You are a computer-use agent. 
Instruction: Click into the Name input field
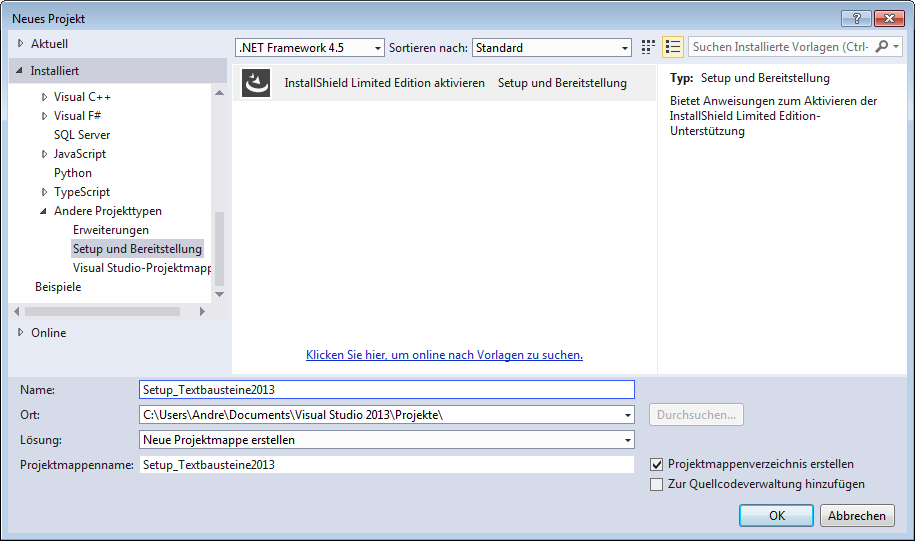point(387,390)
